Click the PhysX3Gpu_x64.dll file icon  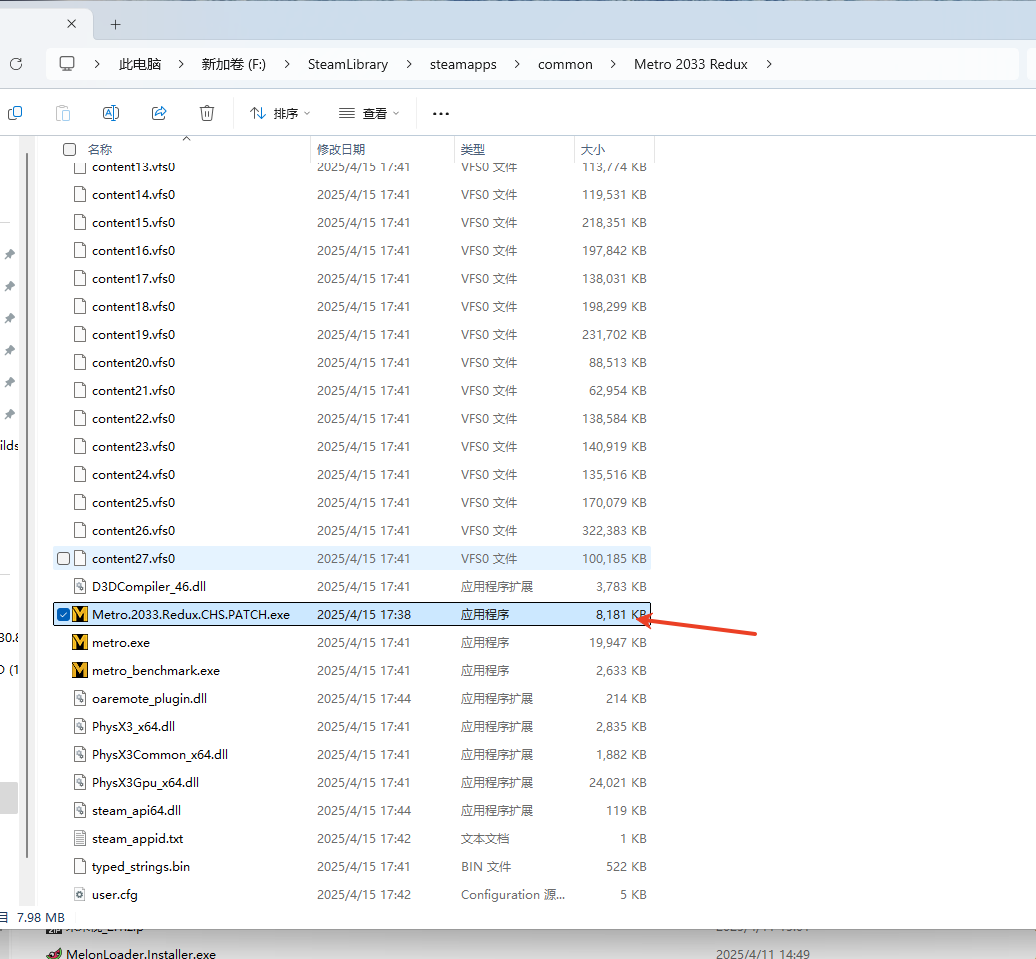80,783
